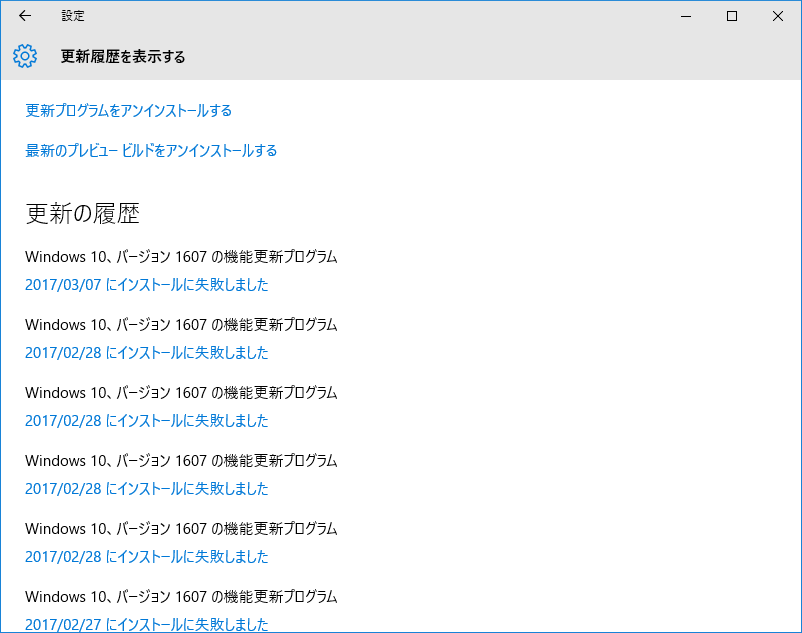Open 最新のプレビュー ビルドをアンインストールする link
Screen dimensions: 802x633
coord(151,150)
